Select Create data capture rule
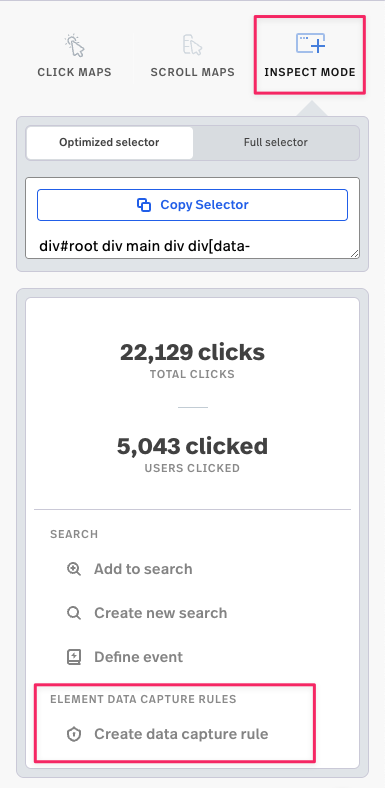 [x=168, y=734]
